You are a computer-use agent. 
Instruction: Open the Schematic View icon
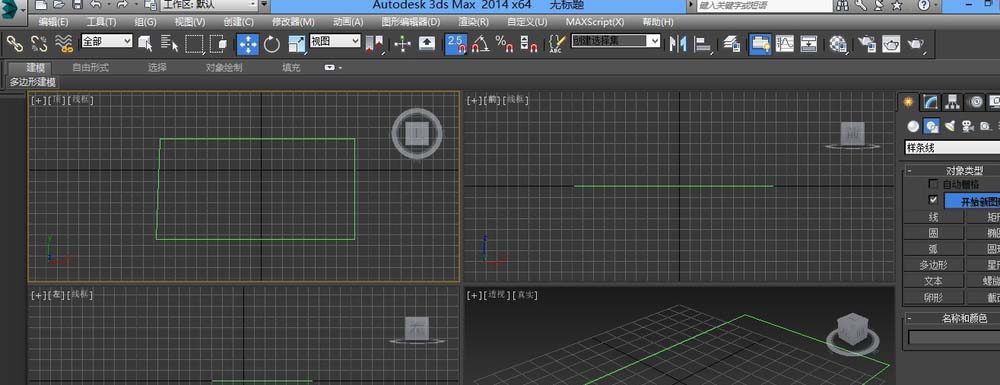coord(809,43)
